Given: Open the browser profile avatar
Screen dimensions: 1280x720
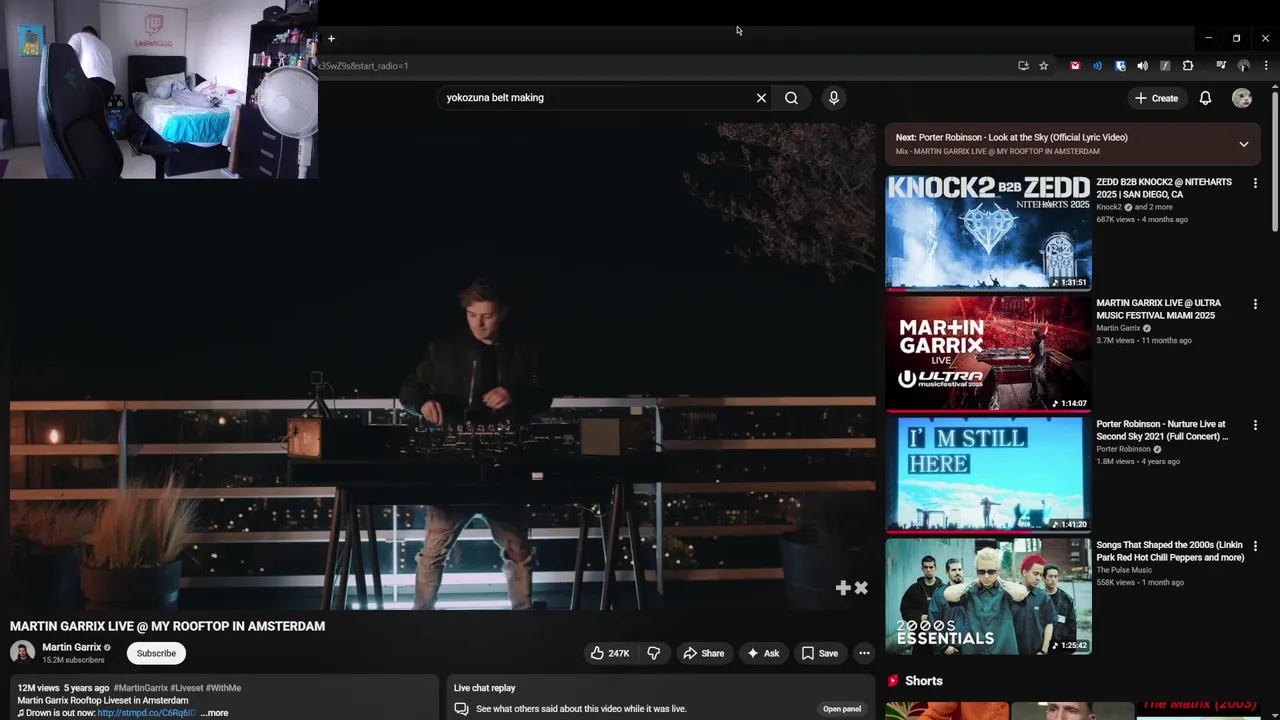Looking at the screenshot, I should click(x=1243, y=66).
